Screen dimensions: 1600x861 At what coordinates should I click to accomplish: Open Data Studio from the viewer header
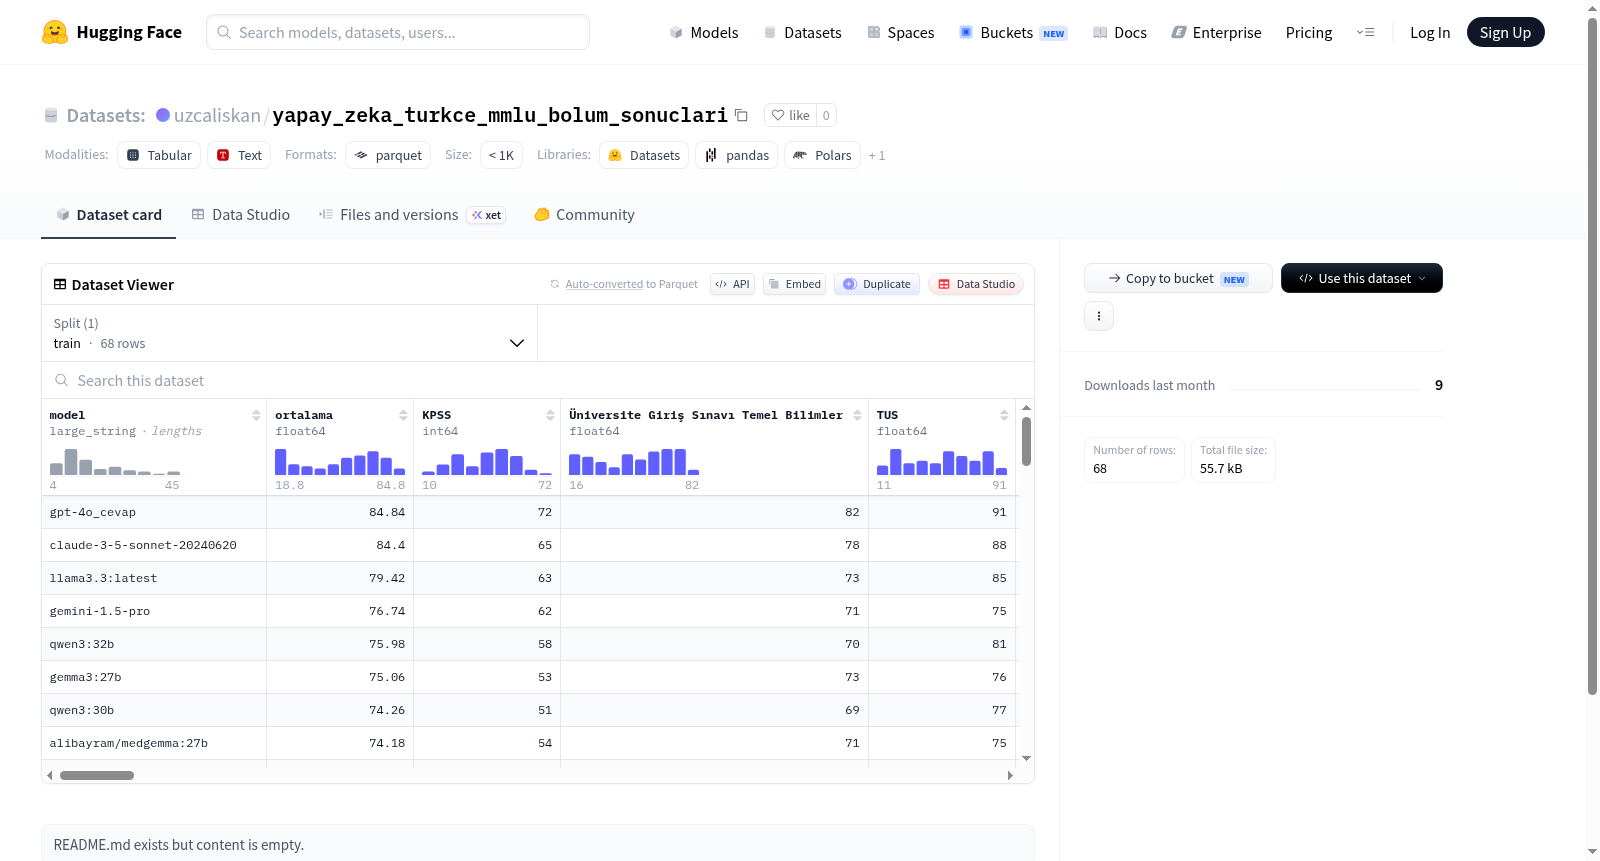pyautogui.click(x=975, y=284)
